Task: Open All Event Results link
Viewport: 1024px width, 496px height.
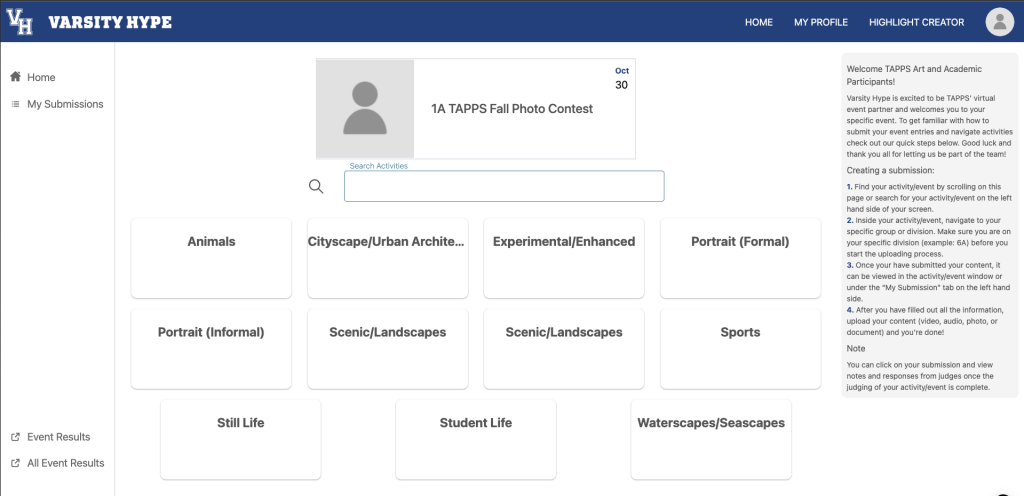Action: coord(66,463)
